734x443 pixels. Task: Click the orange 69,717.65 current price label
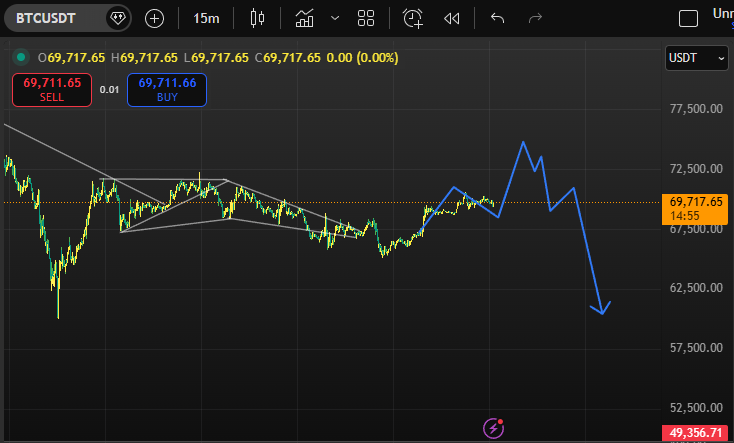[x=695, y=209]
